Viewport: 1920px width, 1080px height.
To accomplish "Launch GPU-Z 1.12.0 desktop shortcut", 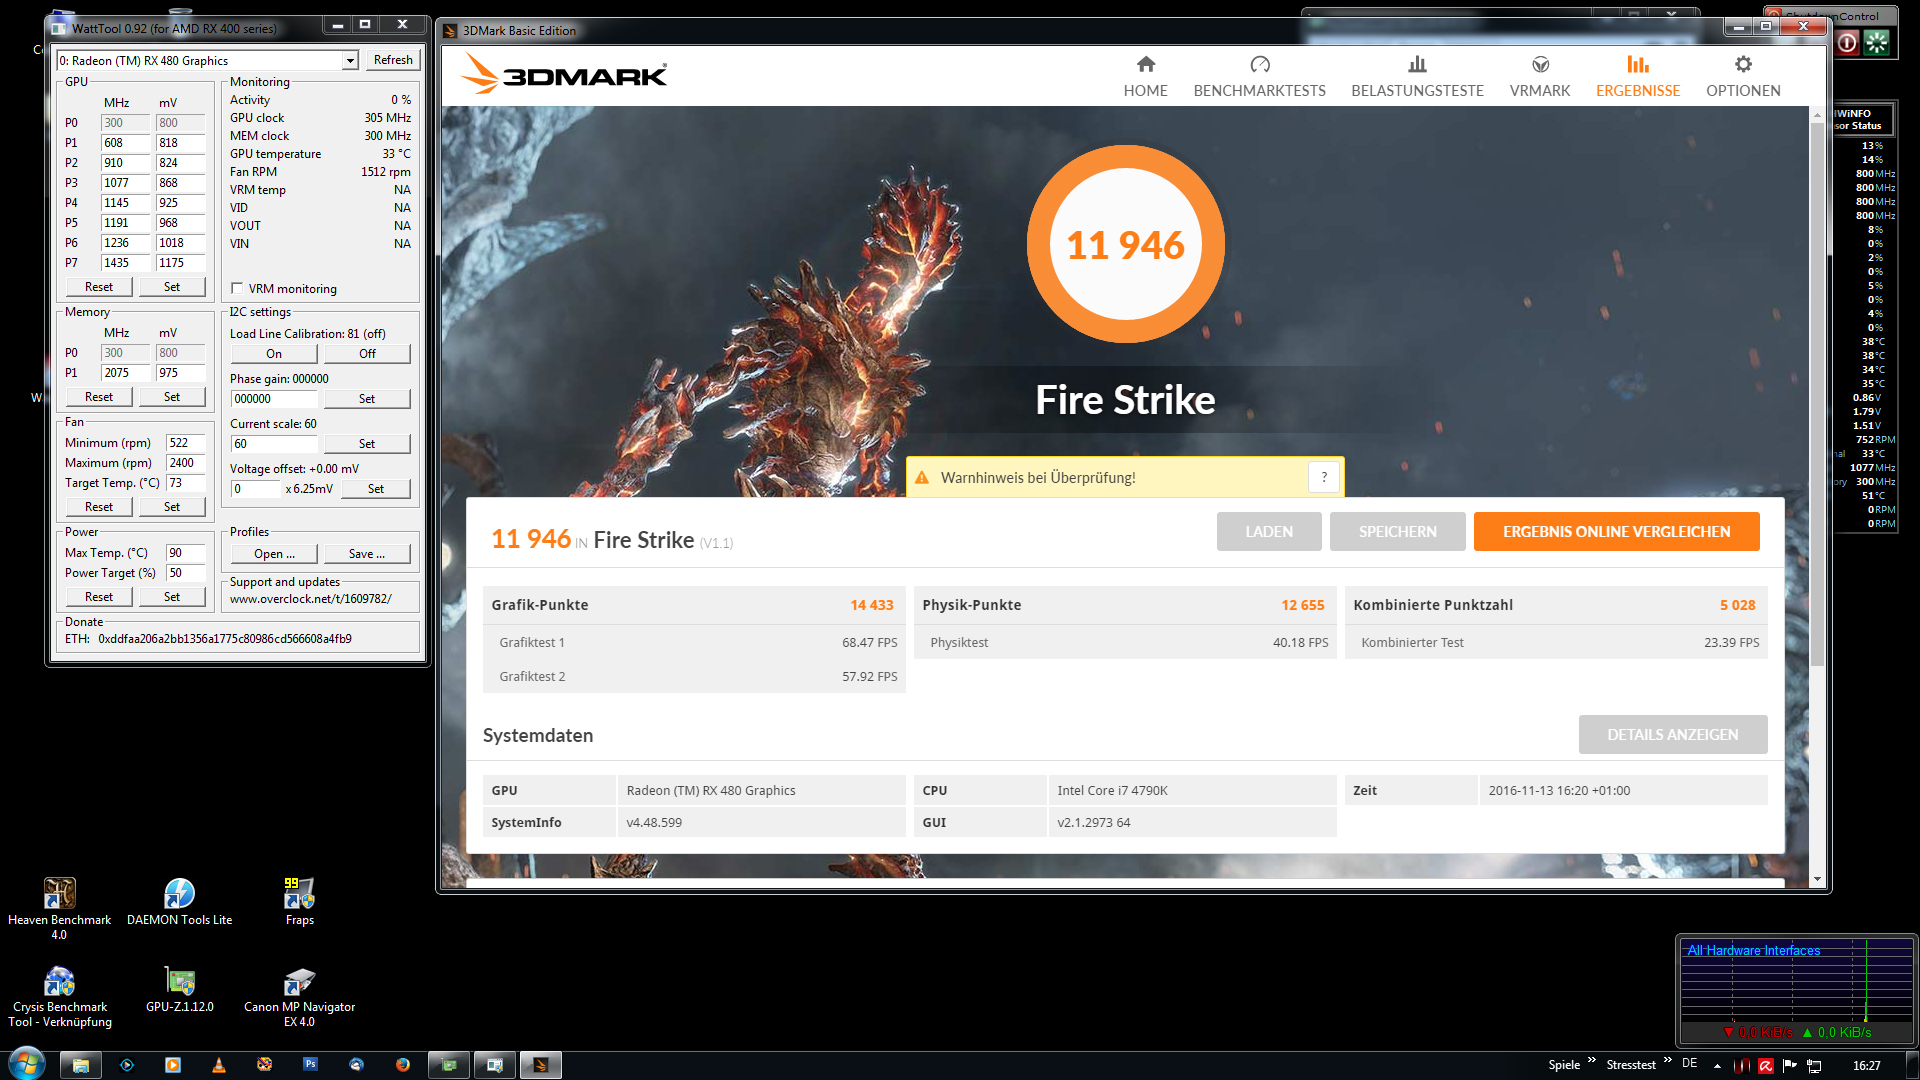I will pyautogui.click(x=180, y=982).
